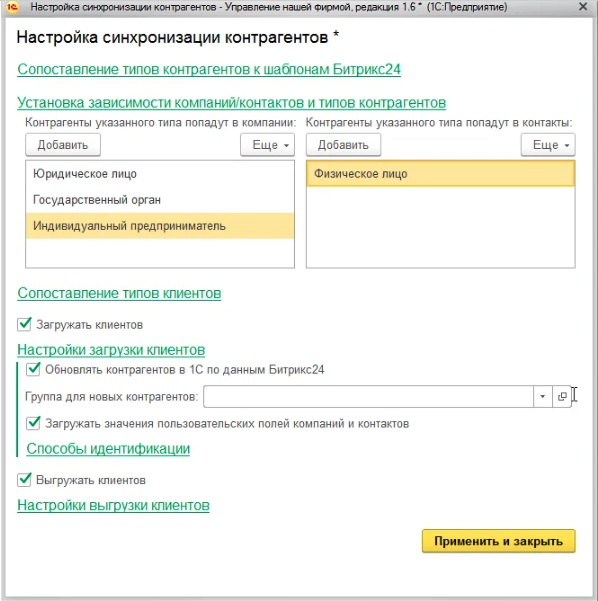
Task: Open the Настройки загрузки клиентов link
Action: tap(111, 350)
